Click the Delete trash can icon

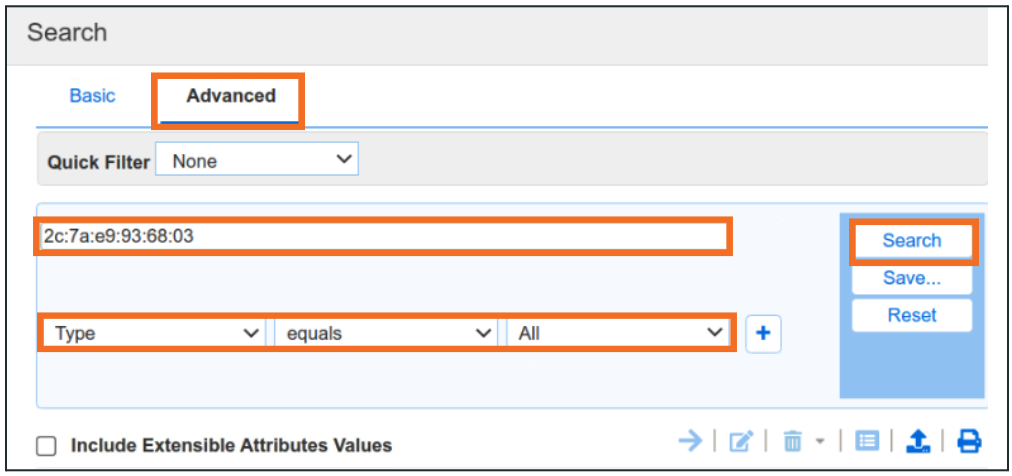pyautogui.click(x=792, y=441)
